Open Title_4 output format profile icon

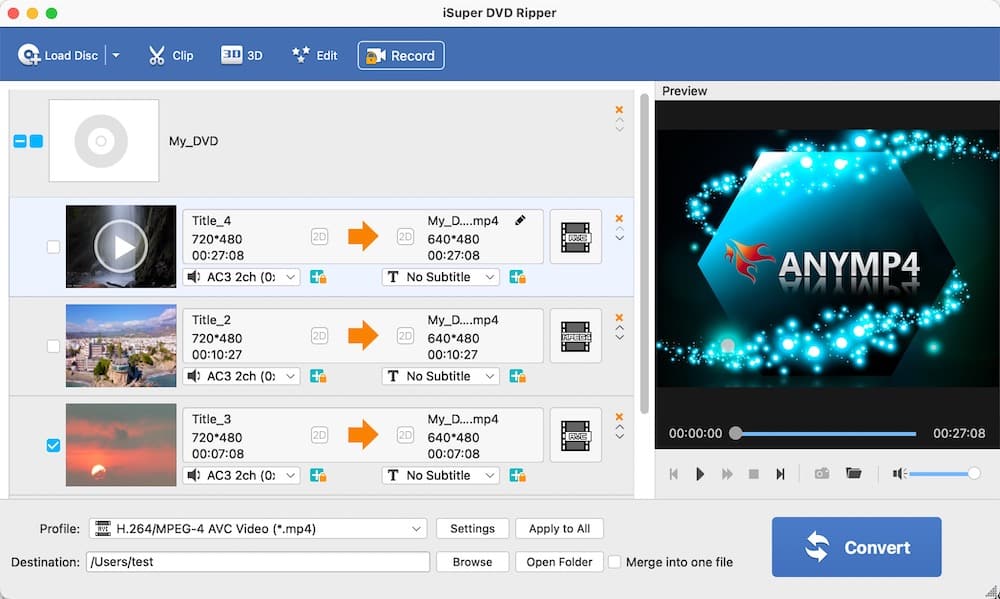coord(575,237)
